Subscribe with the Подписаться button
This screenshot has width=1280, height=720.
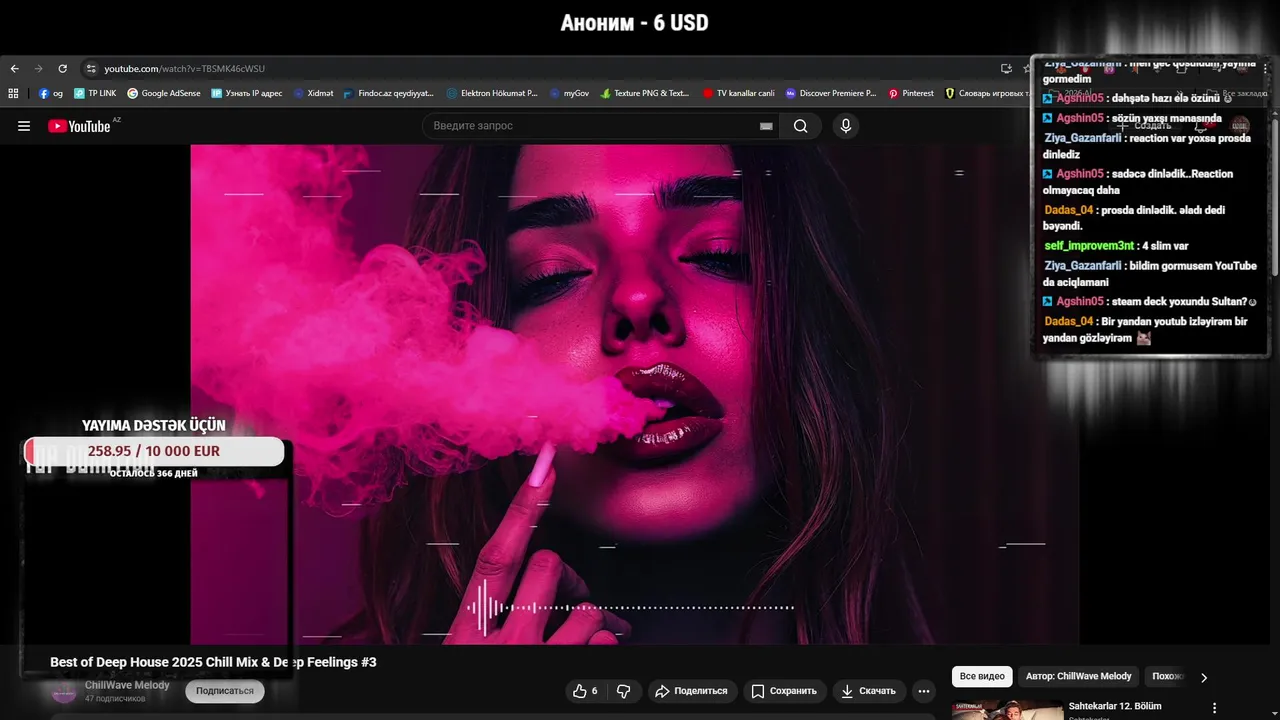pos(225,691)
